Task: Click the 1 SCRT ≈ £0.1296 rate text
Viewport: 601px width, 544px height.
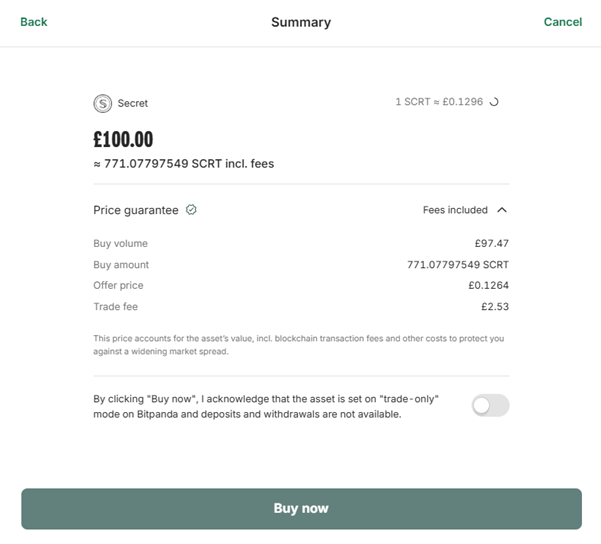Action: (439, 102)
